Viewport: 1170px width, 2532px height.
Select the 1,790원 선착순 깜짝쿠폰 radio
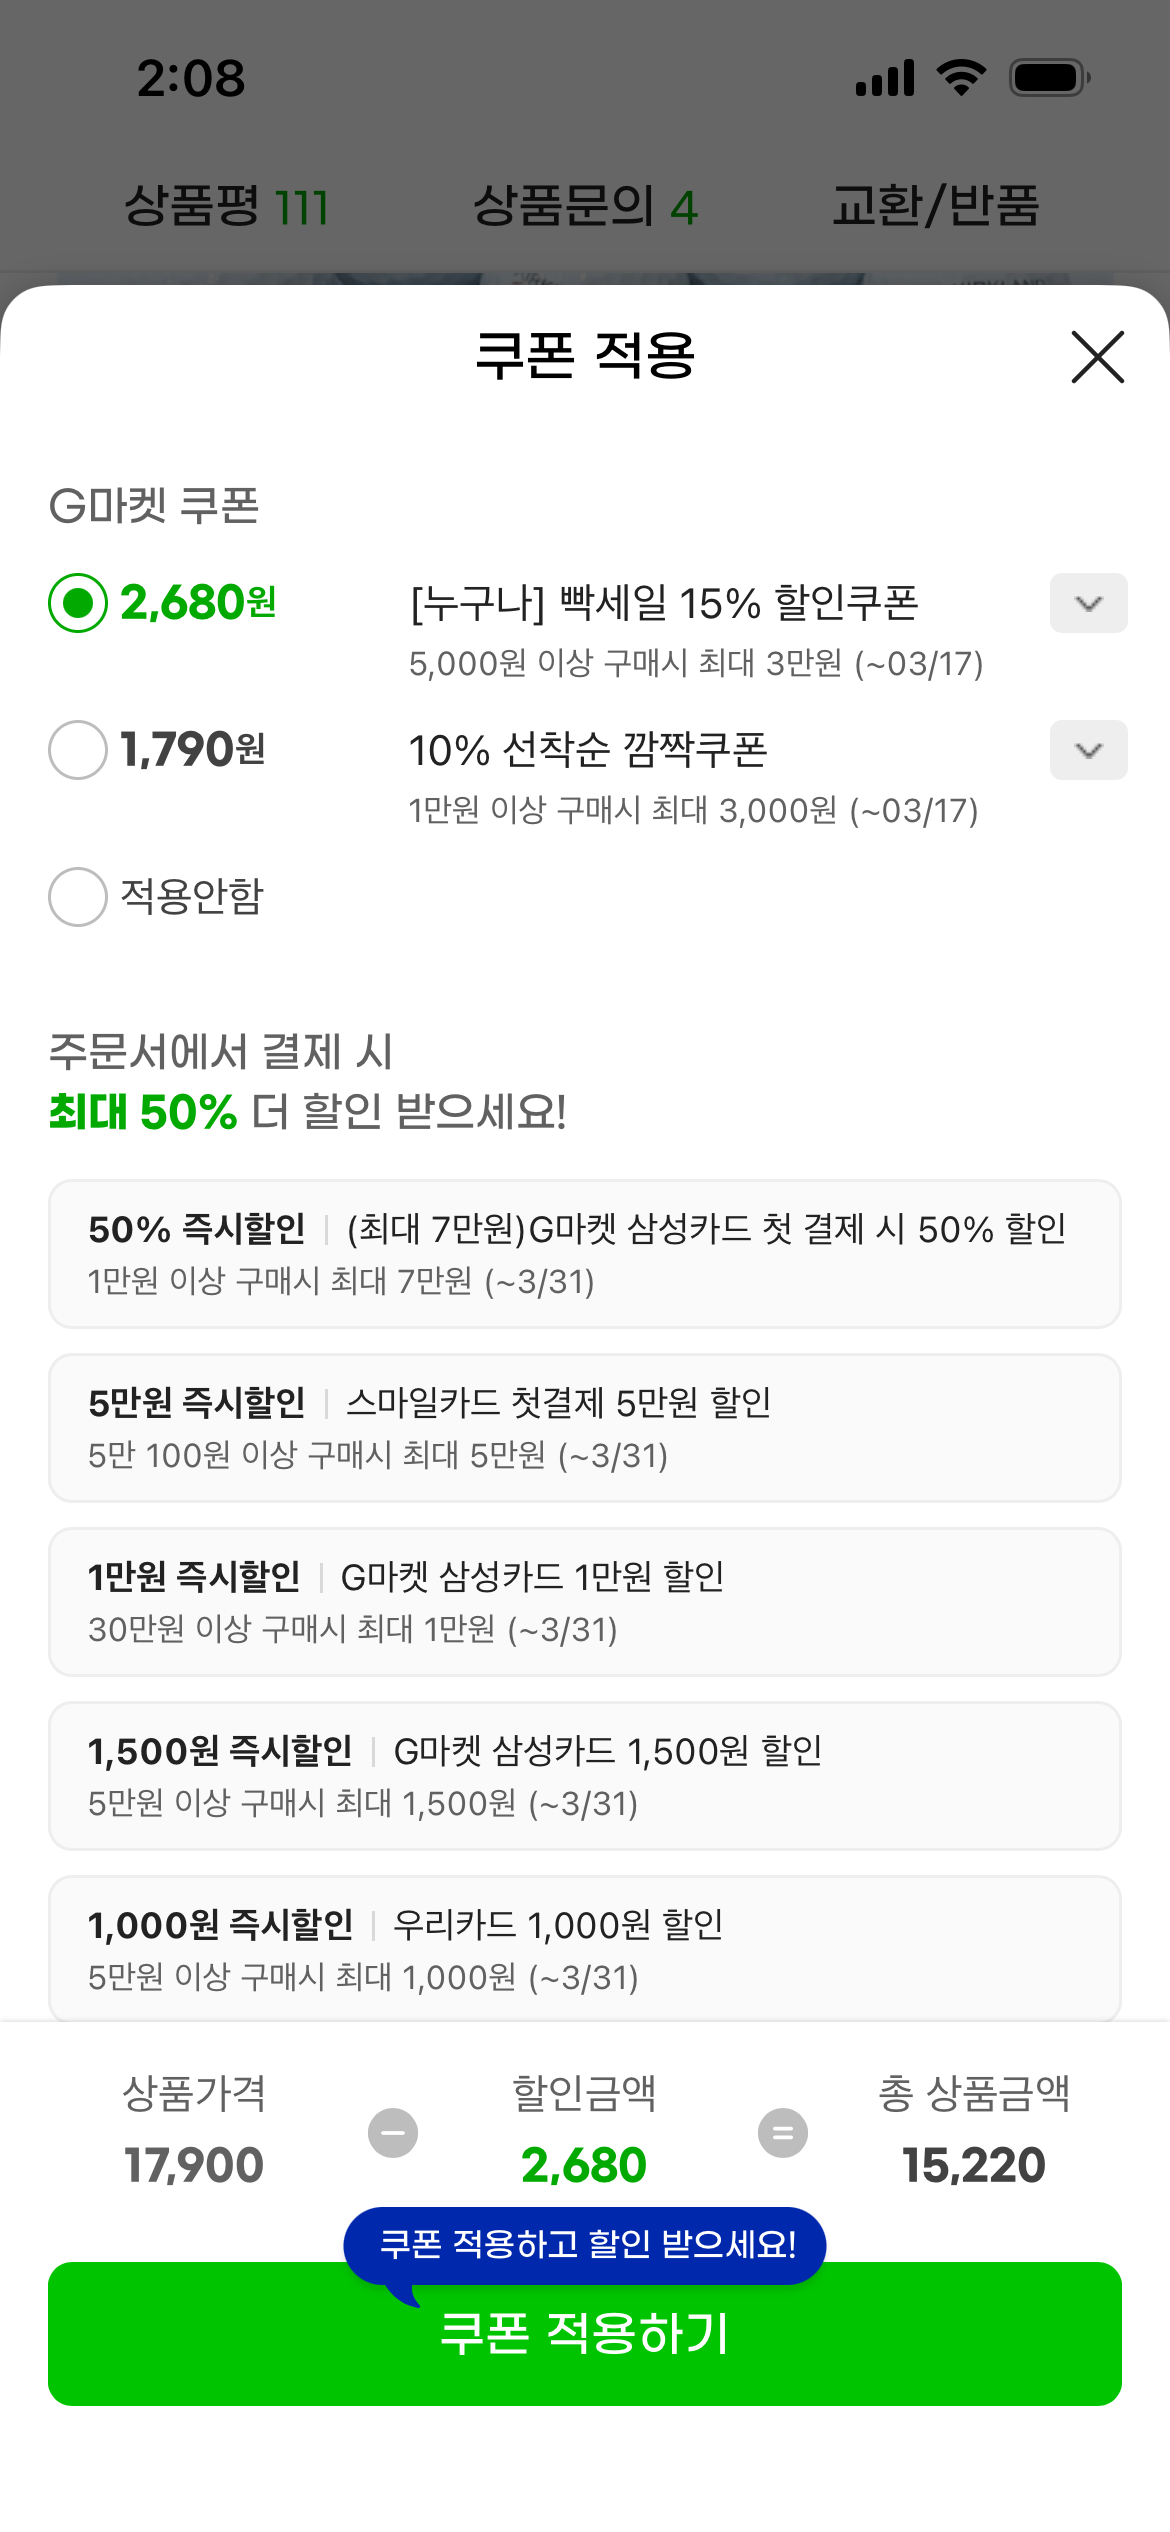click(x=78, y=750)
